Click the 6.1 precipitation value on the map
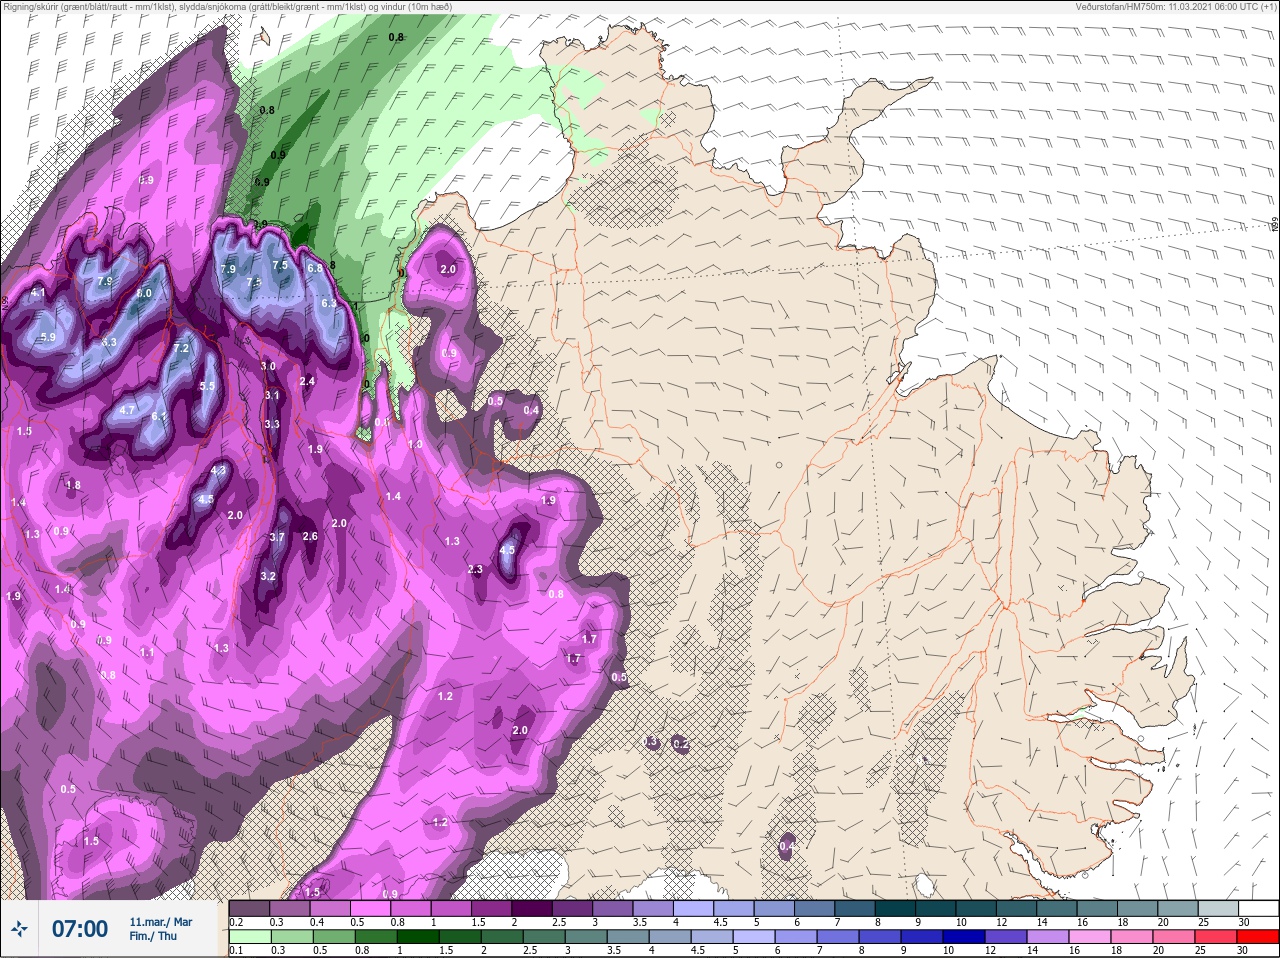1280x958 pixels. click(159, 416)
